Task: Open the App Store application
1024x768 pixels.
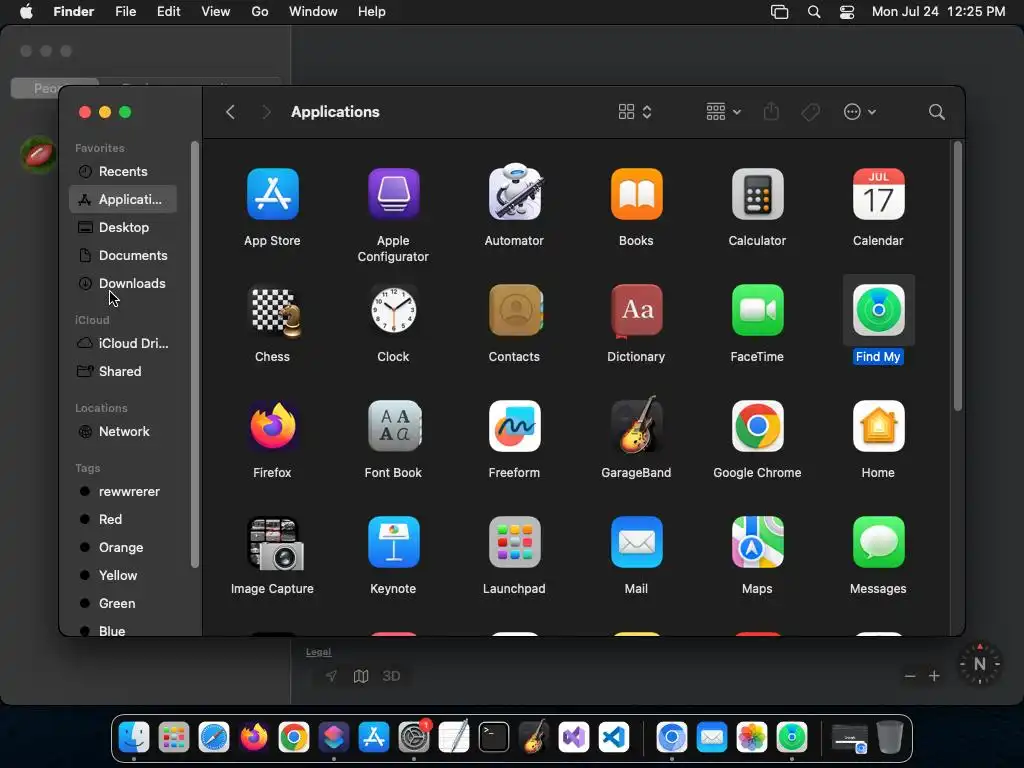Action: click(272, 194)
